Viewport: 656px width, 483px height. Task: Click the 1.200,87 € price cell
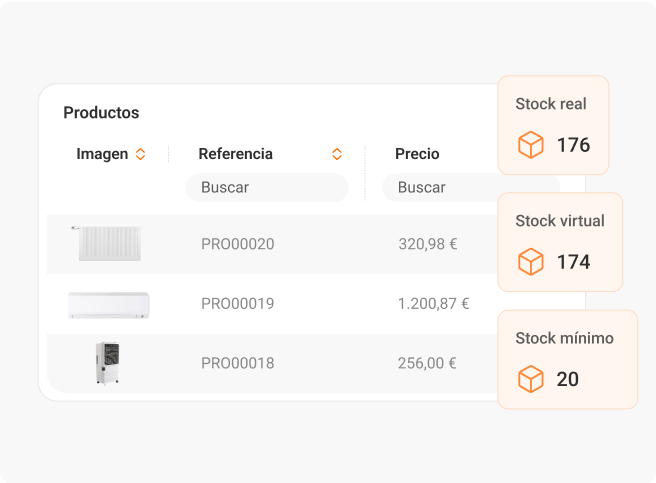[x=433, y=304]
